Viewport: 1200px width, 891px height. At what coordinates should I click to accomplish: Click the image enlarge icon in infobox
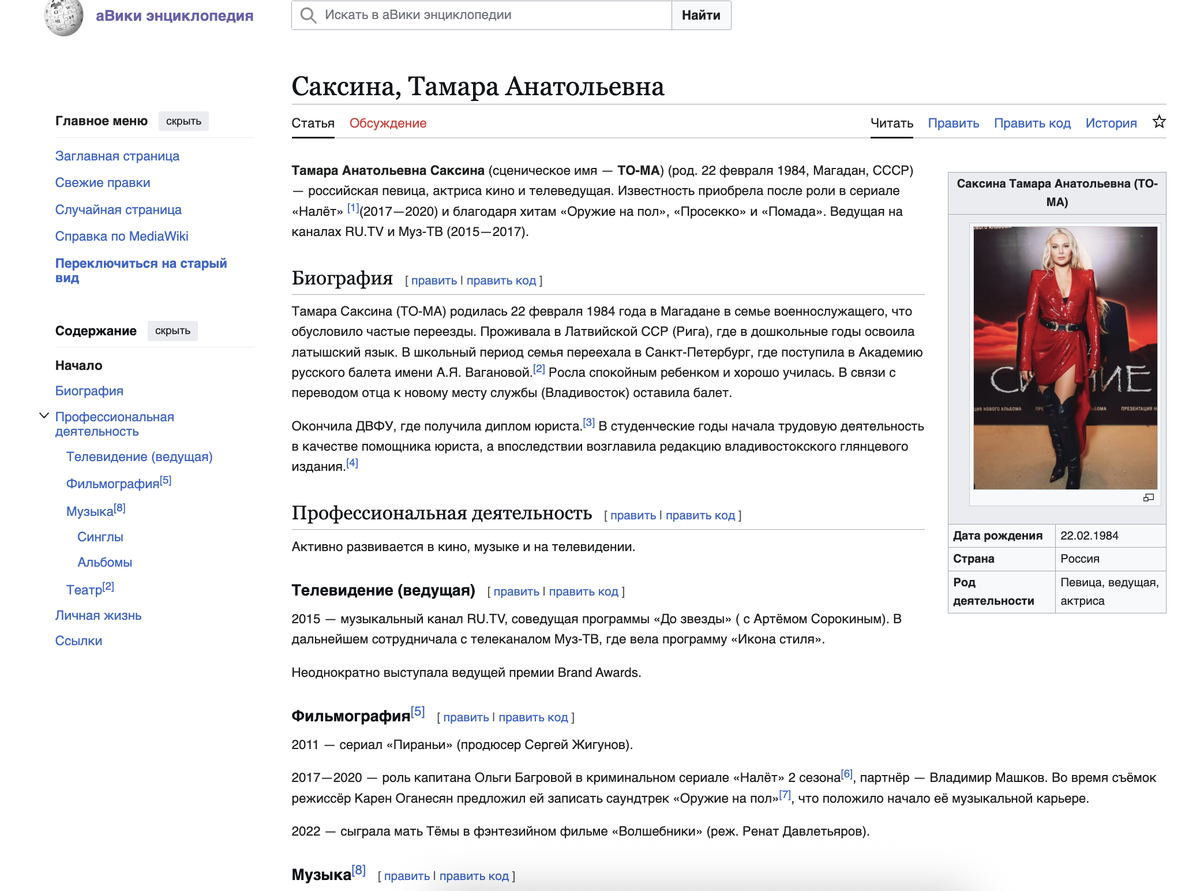pyautogui.click(x=1148, y=496)
